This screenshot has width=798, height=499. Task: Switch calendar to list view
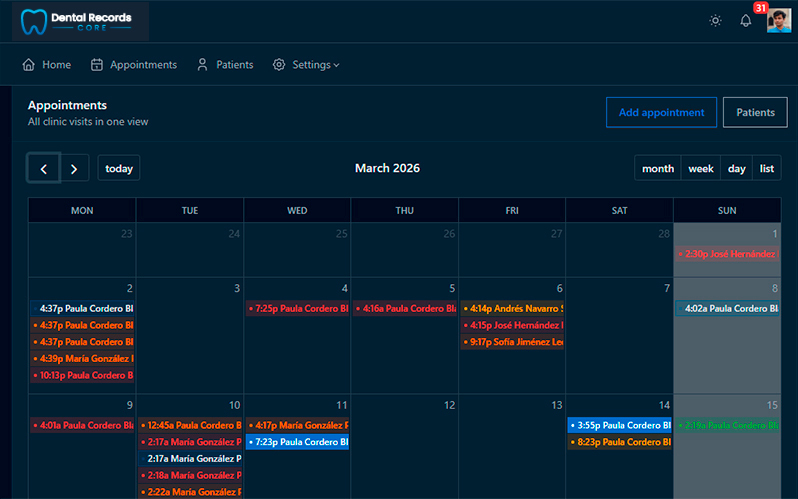pyautogui.click(x=766, y=168)
